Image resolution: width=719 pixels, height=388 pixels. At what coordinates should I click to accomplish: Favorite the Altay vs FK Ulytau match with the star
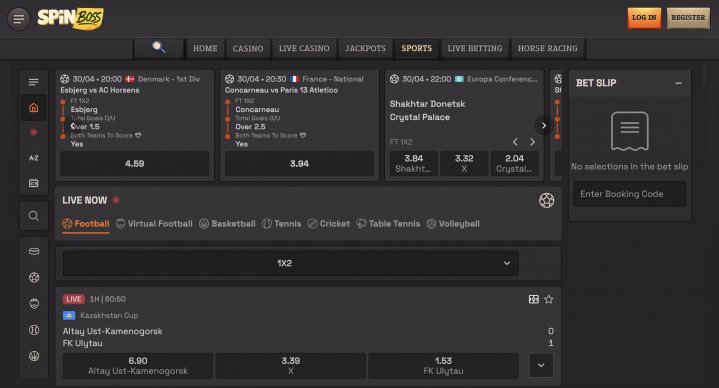[x=548, y=299]
